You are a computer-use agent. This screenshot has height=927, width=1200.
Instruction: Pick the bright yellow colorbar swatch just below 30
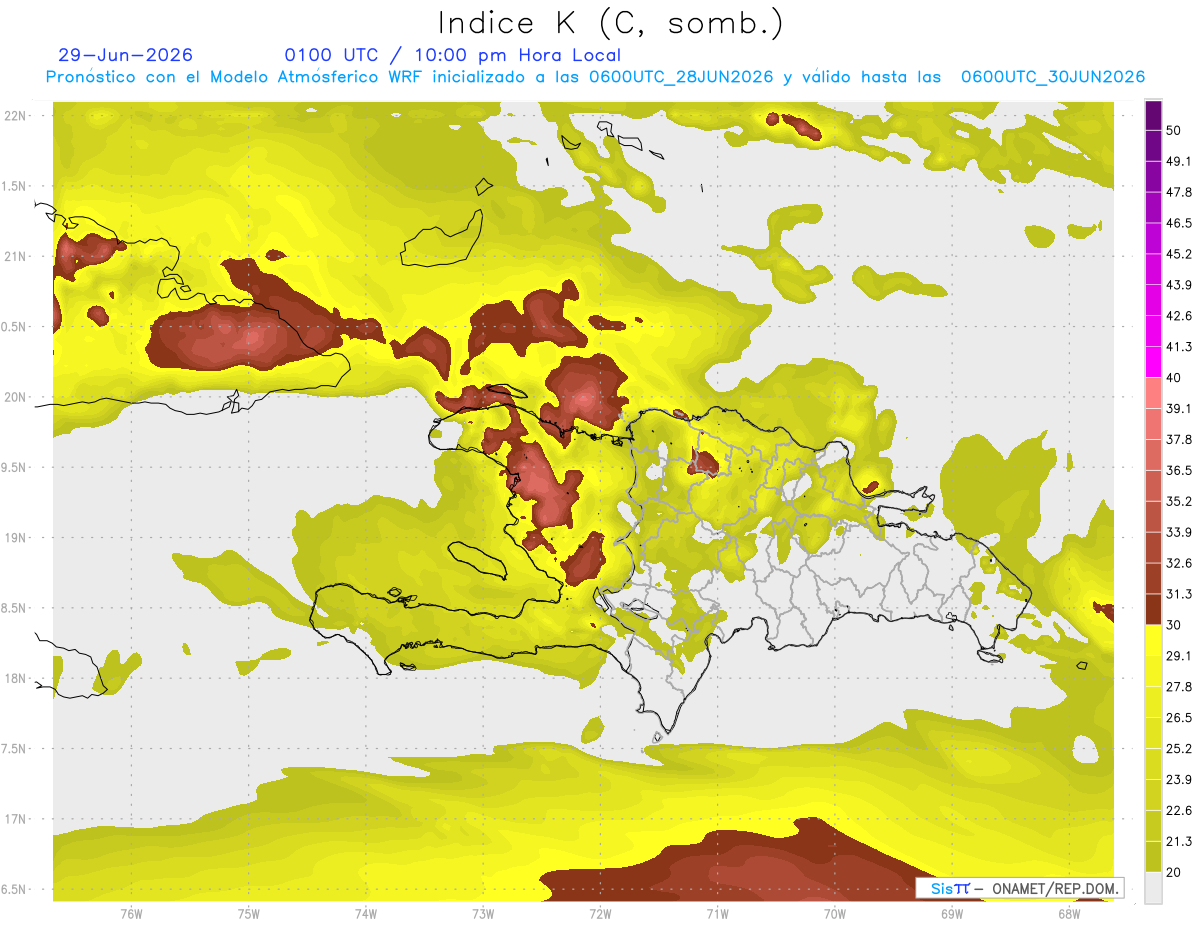pos(1154,641)
